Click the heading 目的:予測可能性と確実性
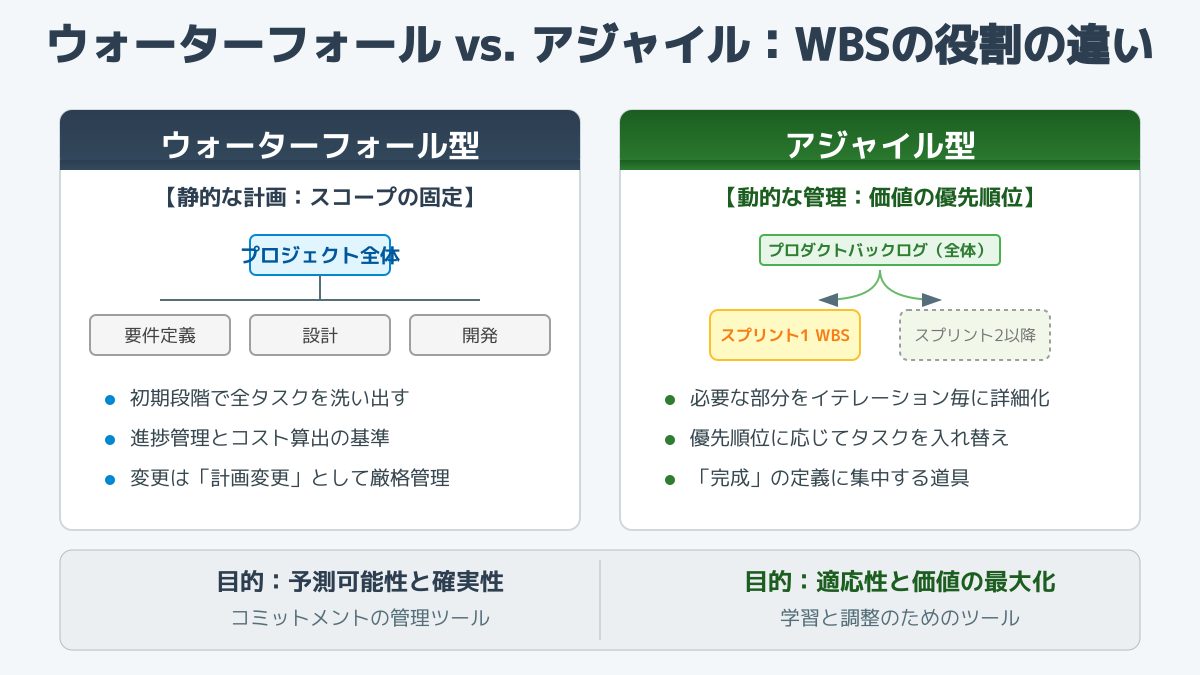The height and width of the screenshot is (675, 1200). click(360, 581)
